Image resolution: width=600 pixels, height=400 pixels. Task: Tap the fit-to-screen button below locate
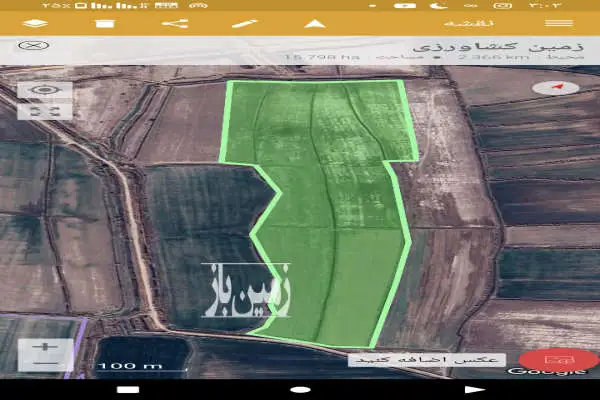pos(44,111)
